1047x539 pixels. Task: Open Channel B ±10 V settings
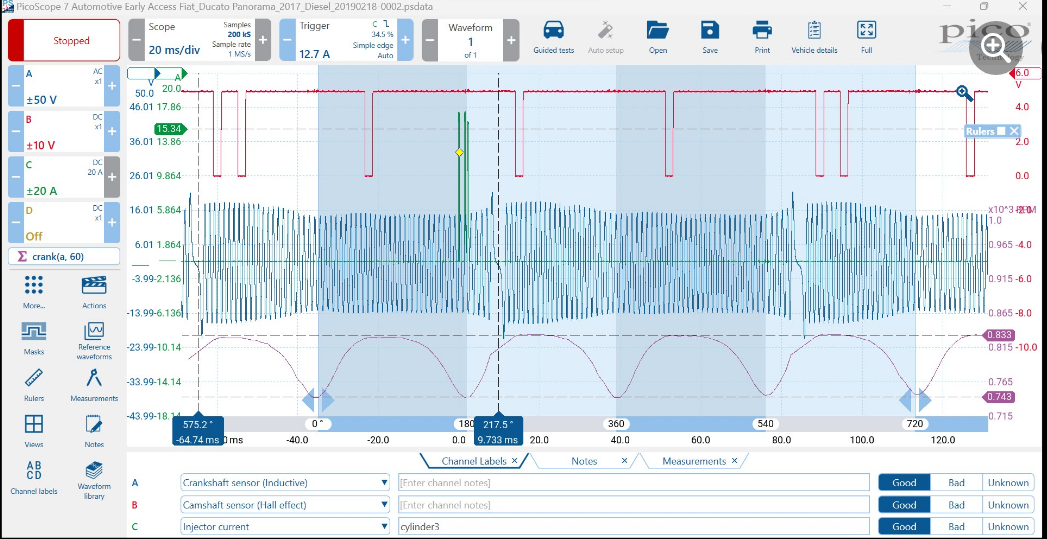point(64,131)
